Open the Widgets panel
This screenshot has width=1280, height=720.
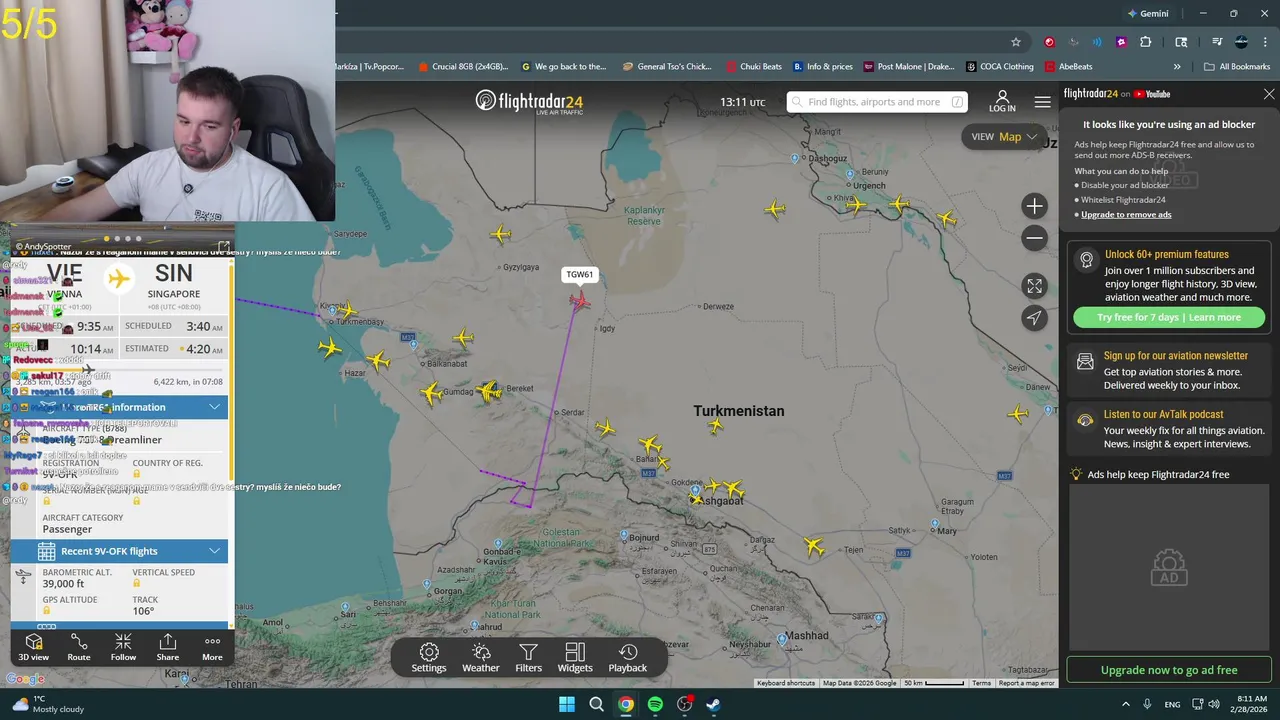tap(575, 658)
